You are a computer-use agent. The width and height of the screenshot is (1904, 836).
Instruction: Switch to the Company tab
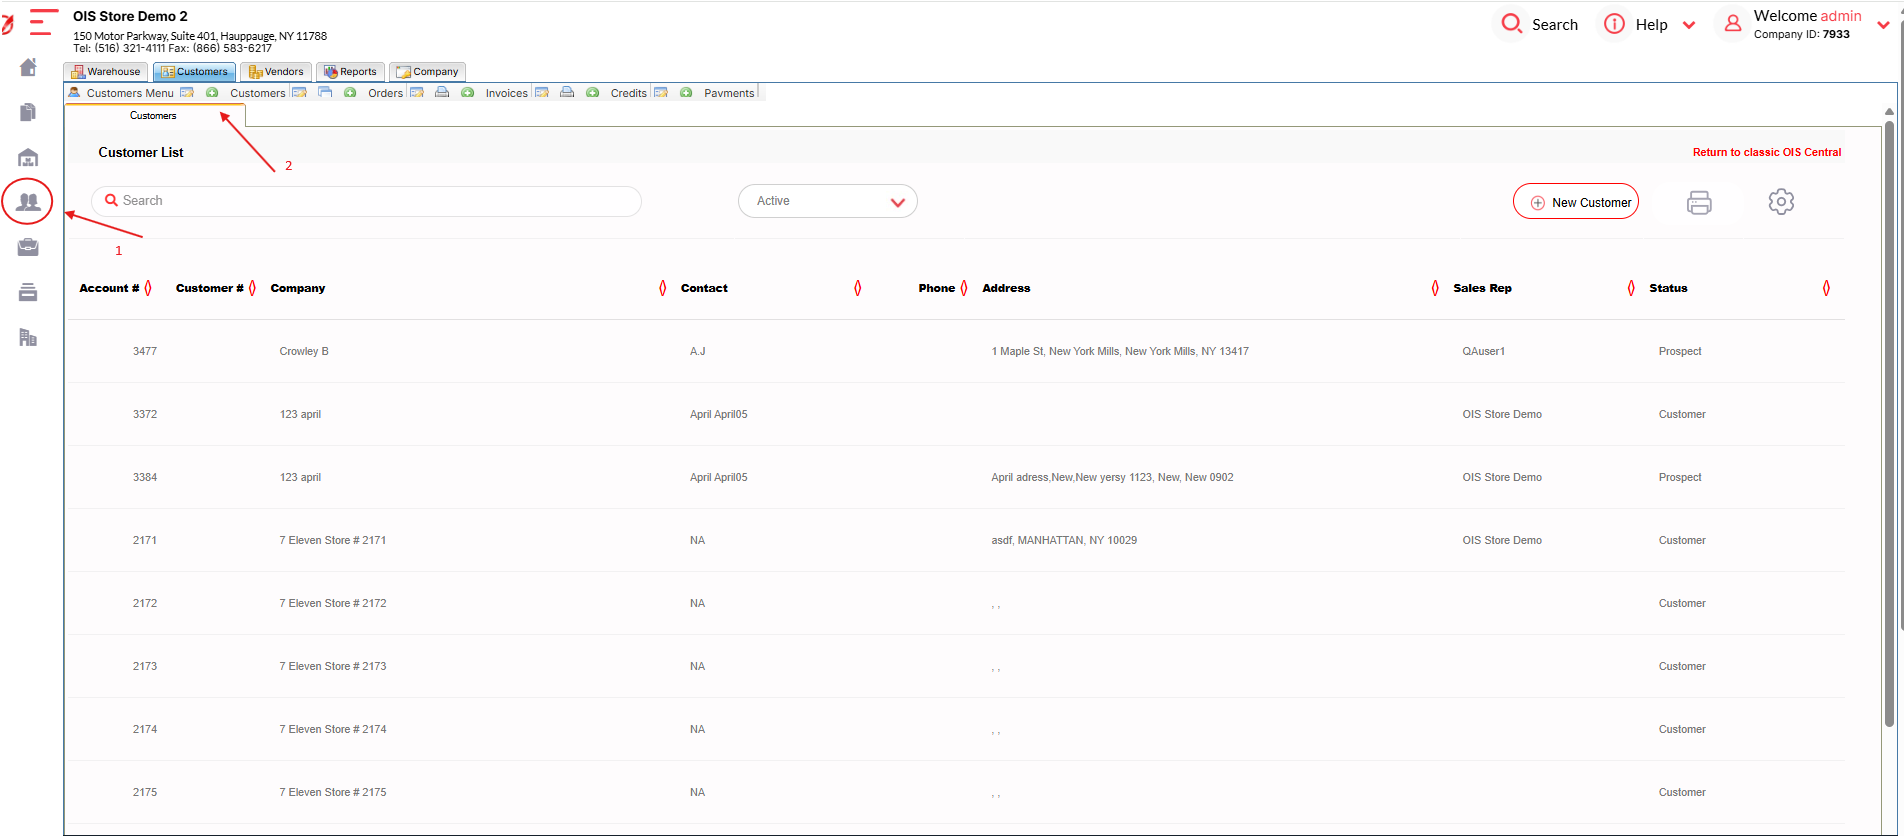click(427, 72)
